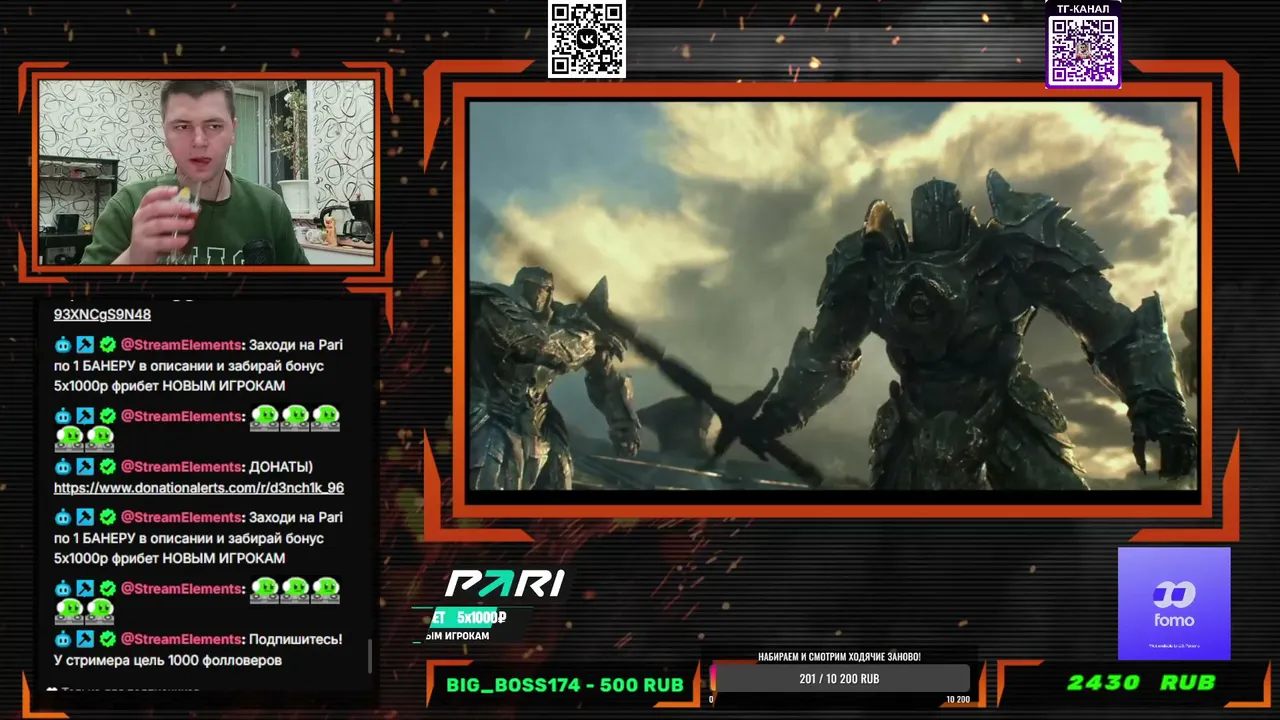Open the donationalerts.com donation link
Image resolution: width=1280 pixels, height=720 pixels.
(199, 488)
